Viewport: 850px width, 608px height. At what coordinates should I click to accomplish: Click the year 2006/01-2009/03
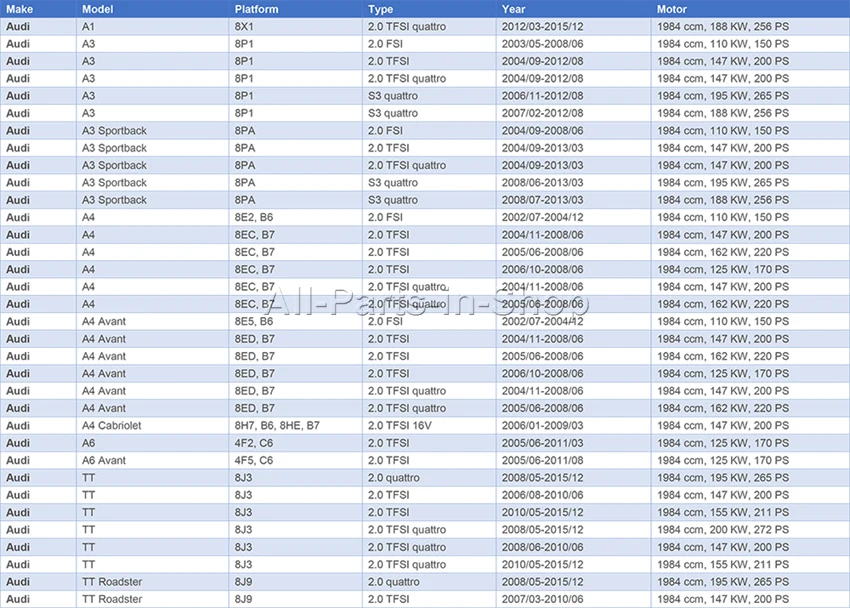click(542, 425)
